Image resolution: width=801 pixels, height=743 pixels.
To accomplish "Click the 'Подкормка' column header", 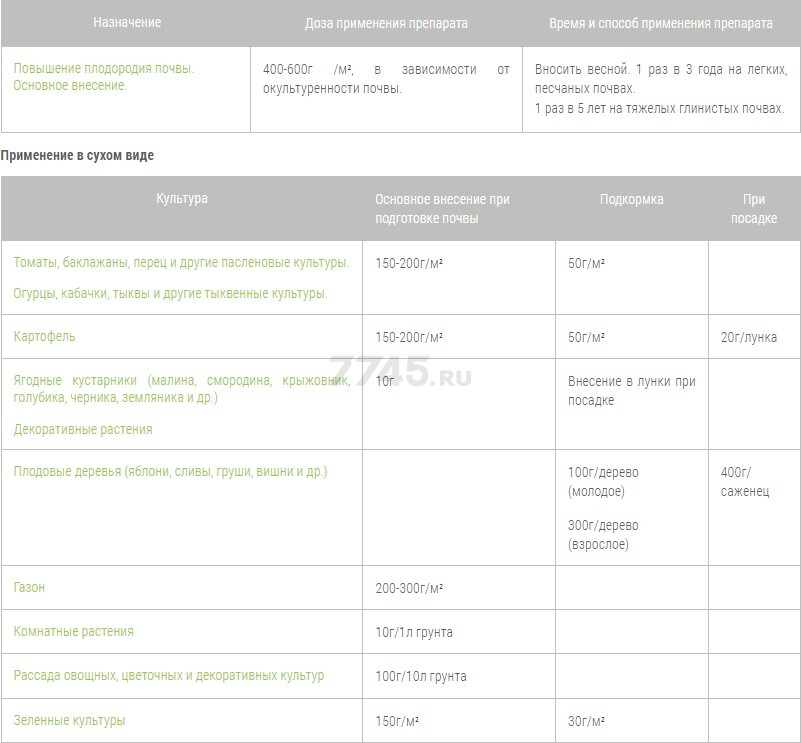I will point(631,199).
